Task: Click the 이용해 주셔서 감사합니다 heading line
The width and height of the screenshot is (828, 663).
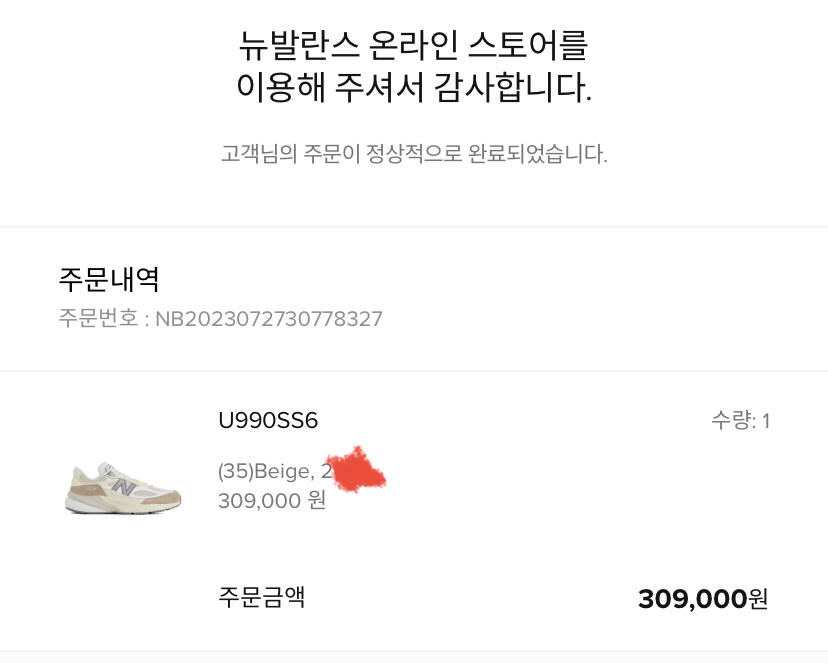Action: (x=413, y=89)
